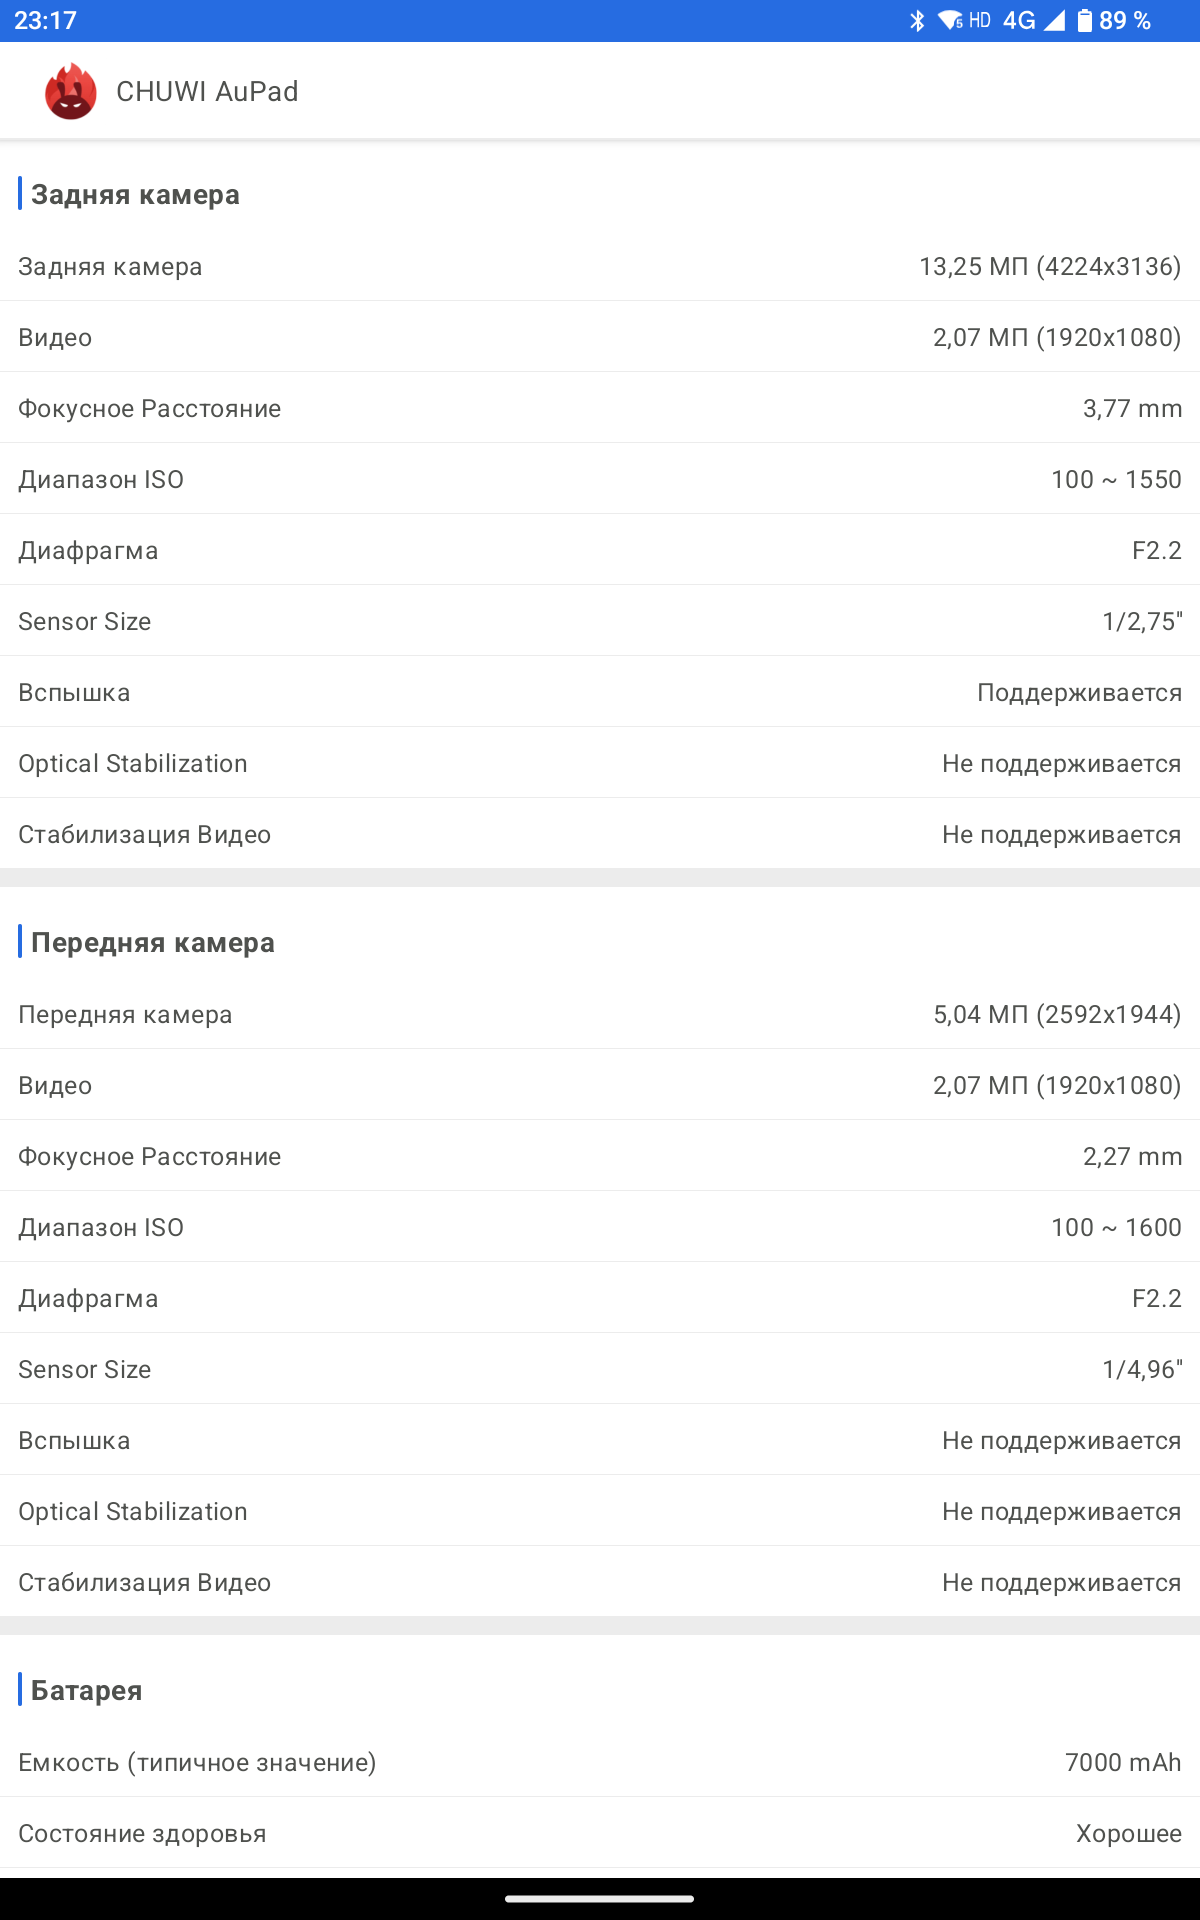Tap the front Sensor Size 1/4,96" row
The height and width of the screenshot is (1920, 1200).
point(600,1369)
